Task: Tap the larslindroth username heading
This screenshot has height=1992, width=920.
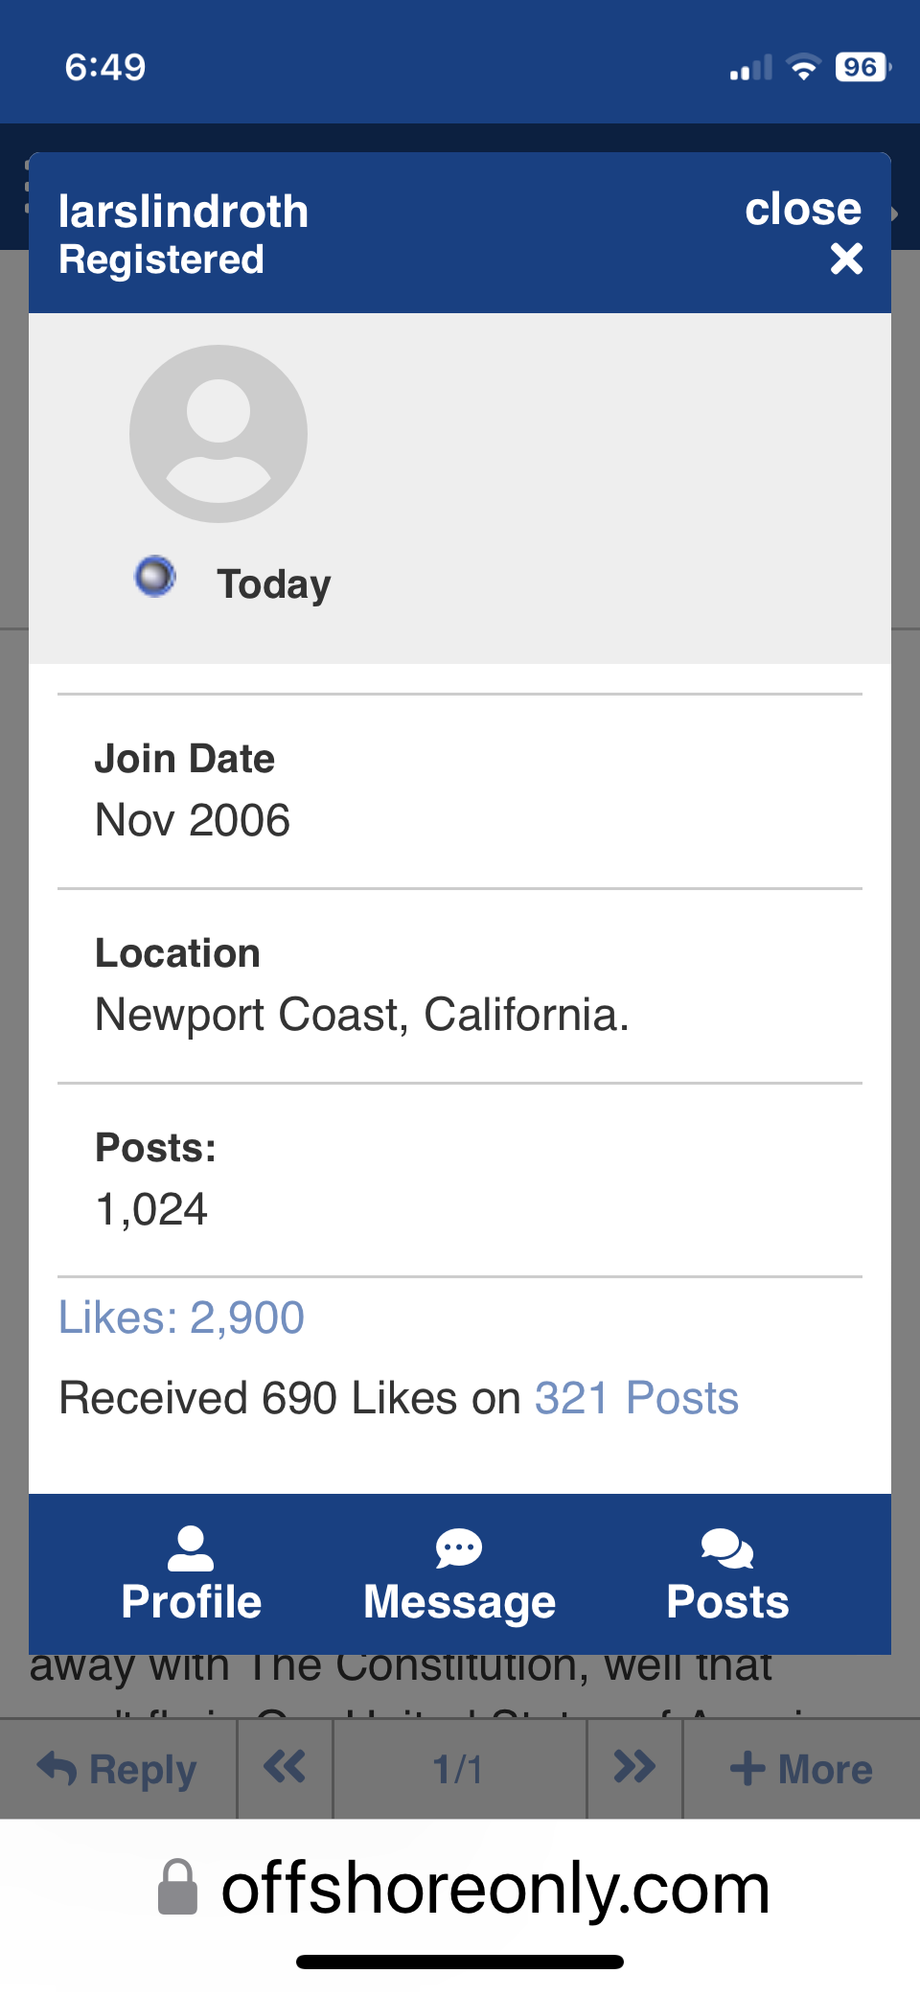Action: click(x=183, y=212)
